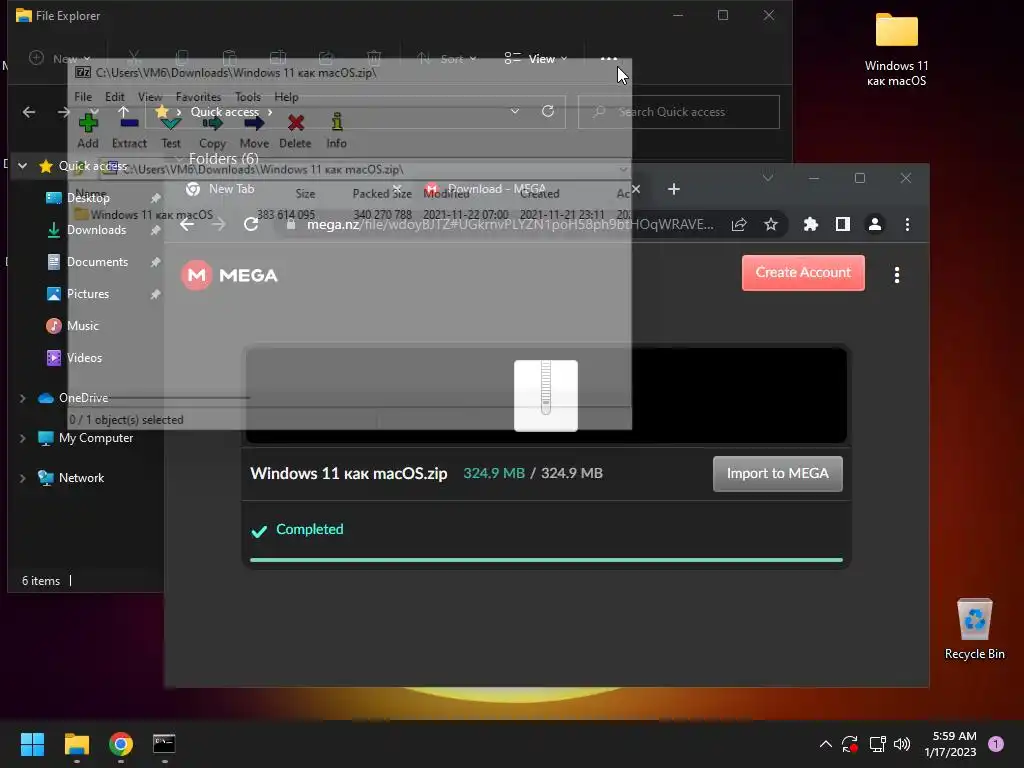Open File Explorer's See more (three dots) menu

tap(609, 59)
